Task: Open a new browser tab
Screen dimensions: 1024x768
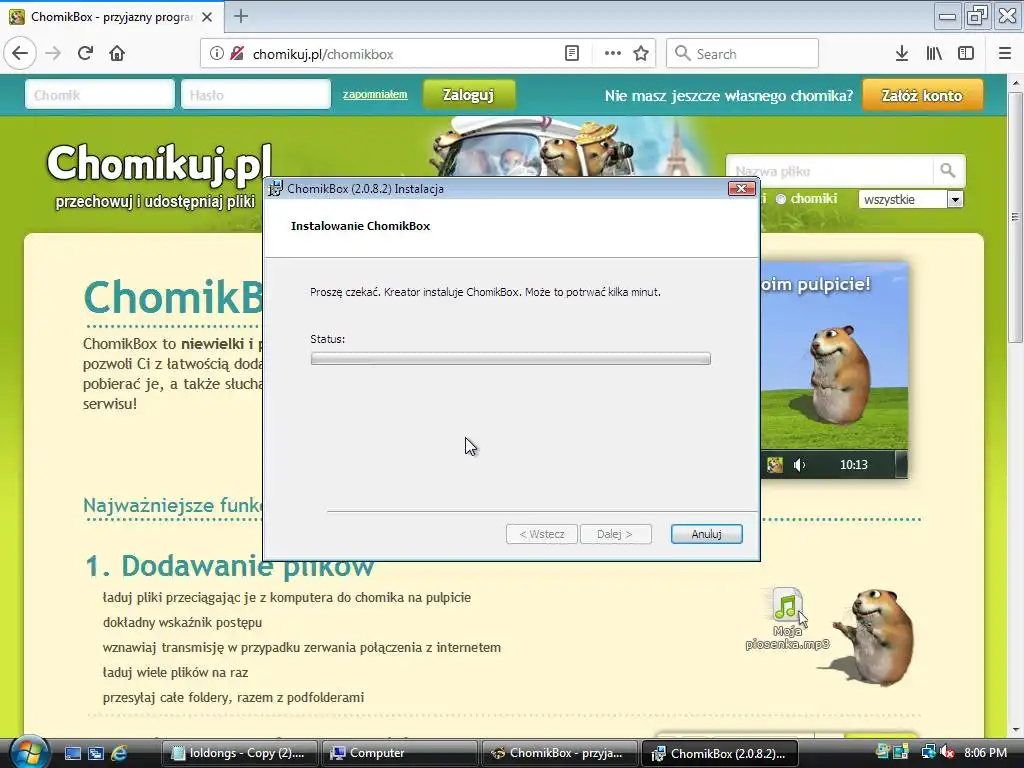Action: 241,16
